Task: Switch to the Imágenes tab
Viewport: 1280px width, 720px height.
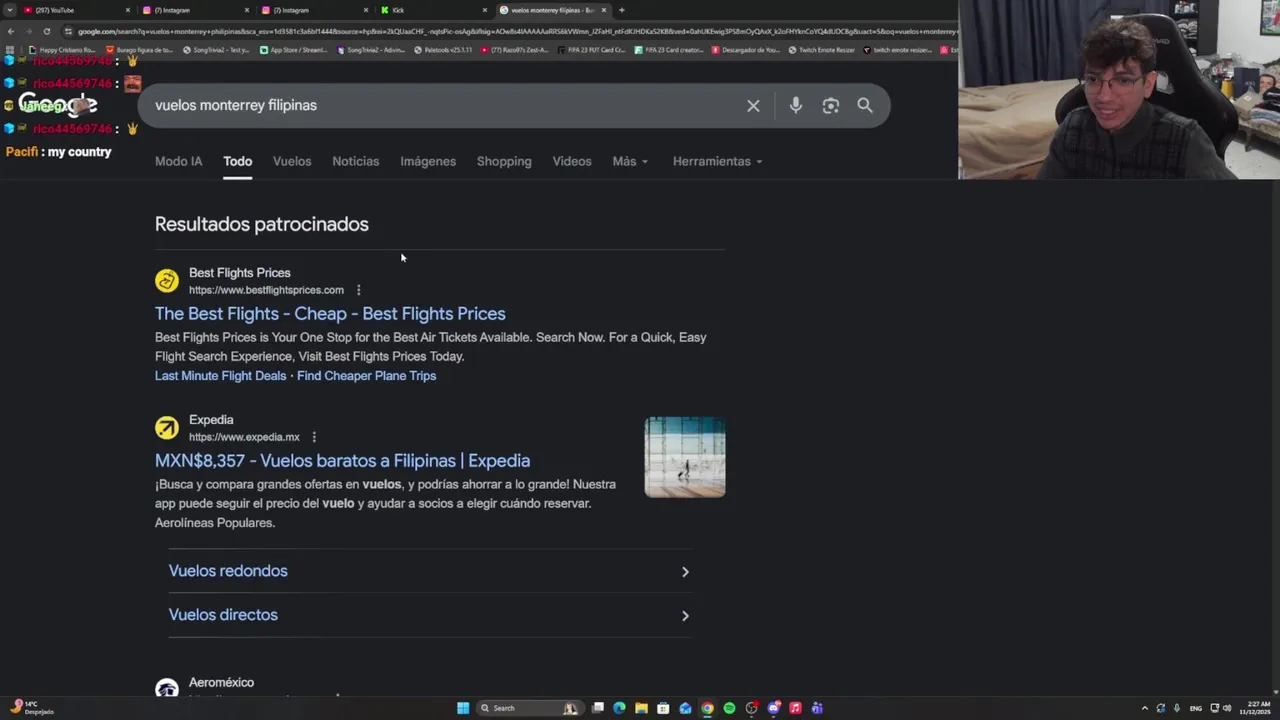Action: click(x=428, y=161)
